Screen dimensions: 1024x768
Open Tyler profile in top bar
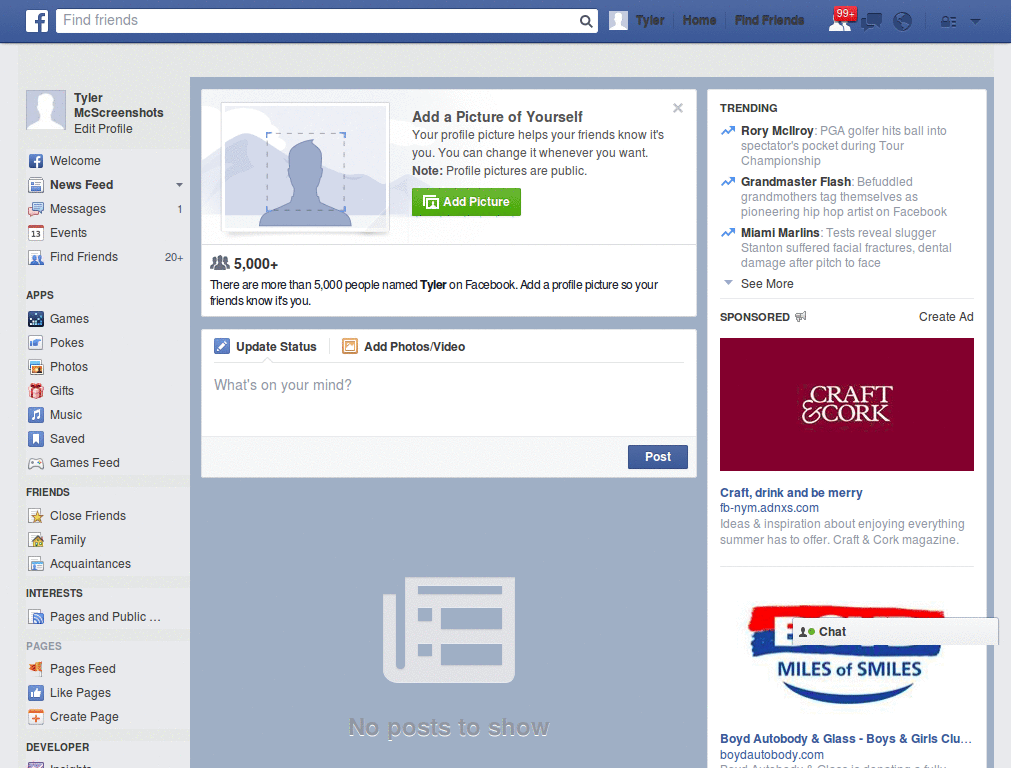pyautogui.click(x=637, y=20)
